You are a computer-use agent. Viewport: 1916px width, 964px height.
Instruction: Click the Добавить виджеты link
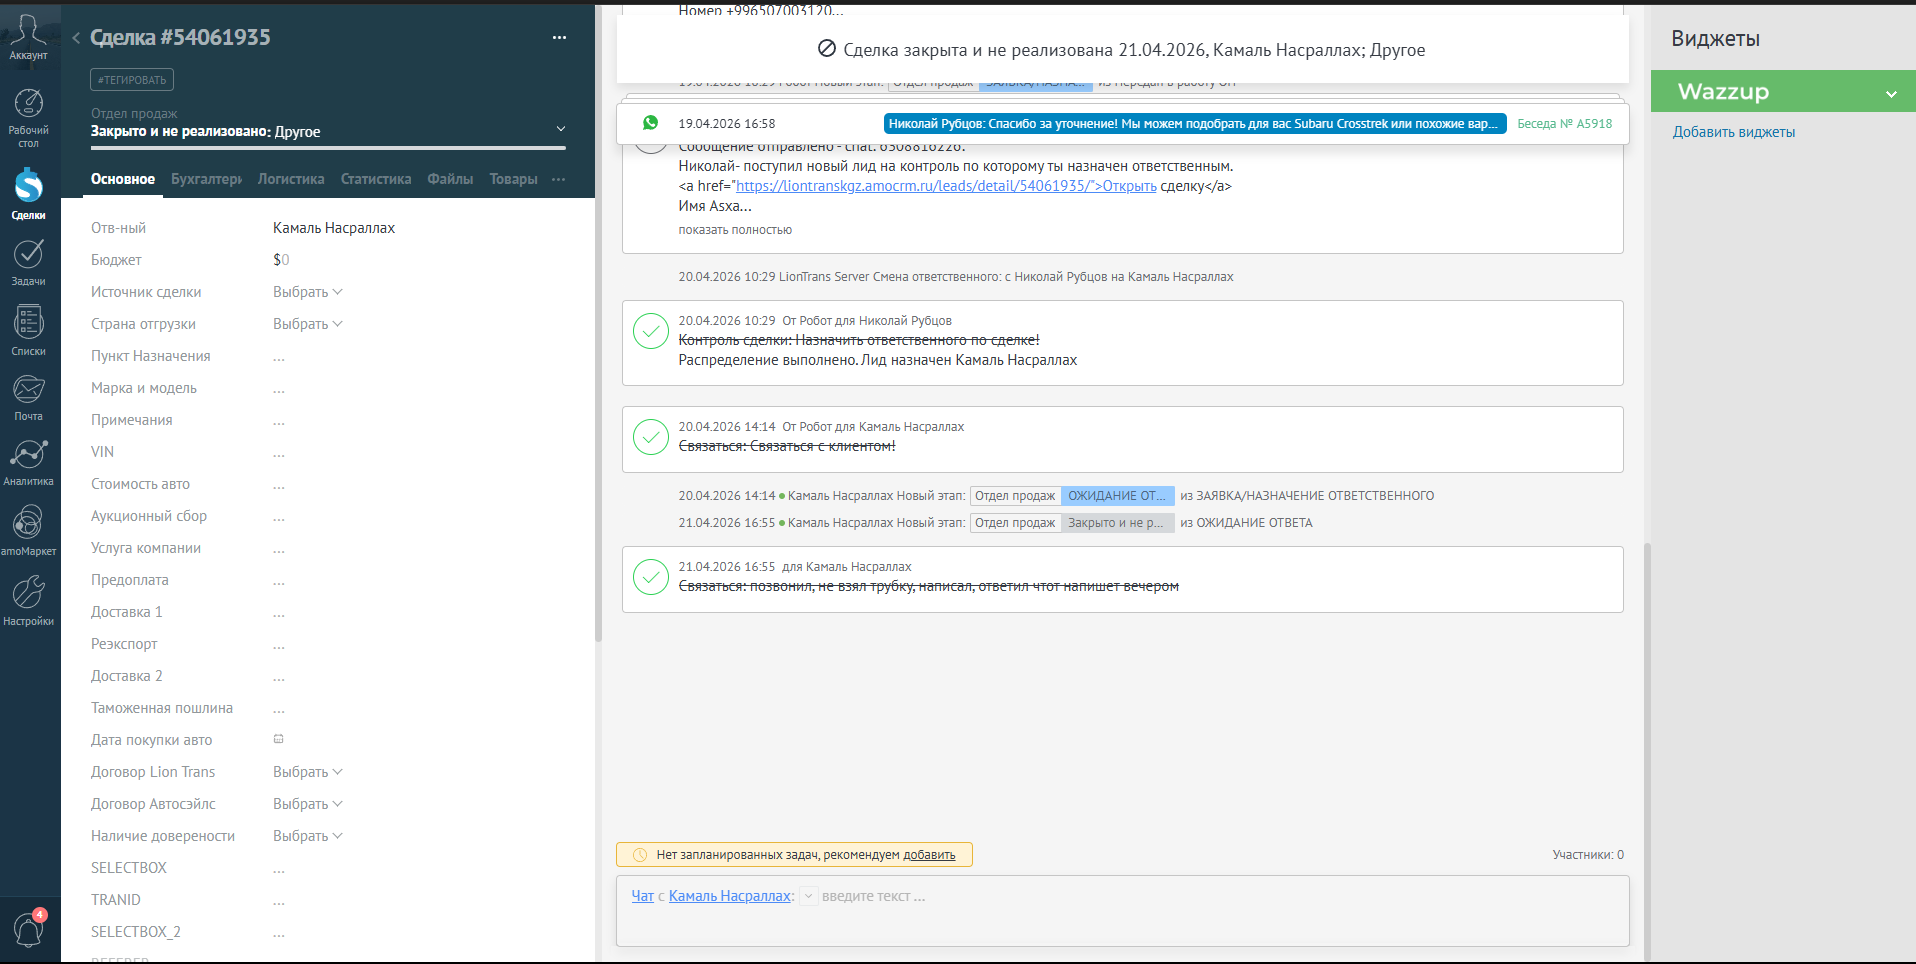click(x=1734, y=132)
